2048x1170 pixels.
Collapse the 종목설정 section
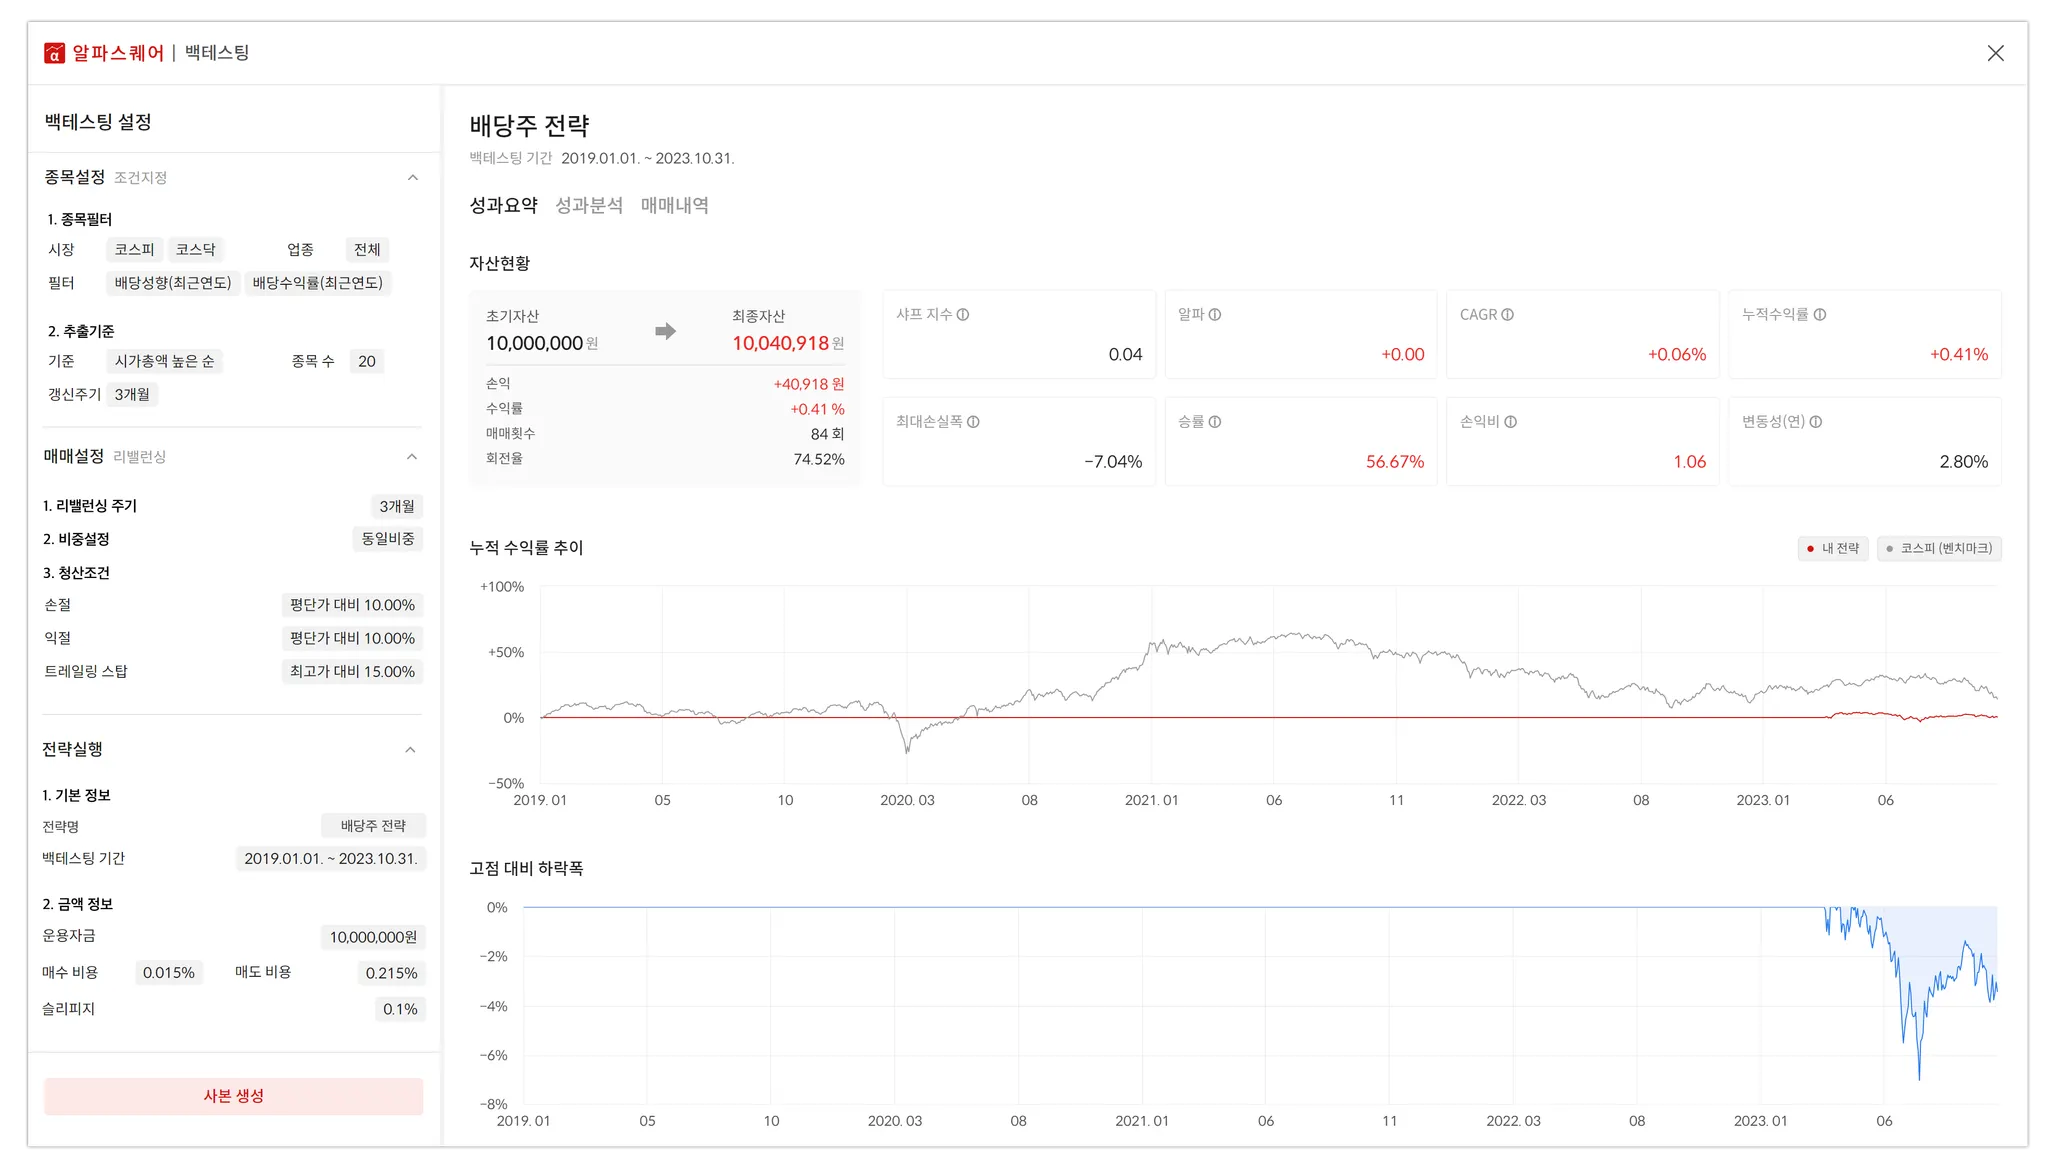(412, 178)
